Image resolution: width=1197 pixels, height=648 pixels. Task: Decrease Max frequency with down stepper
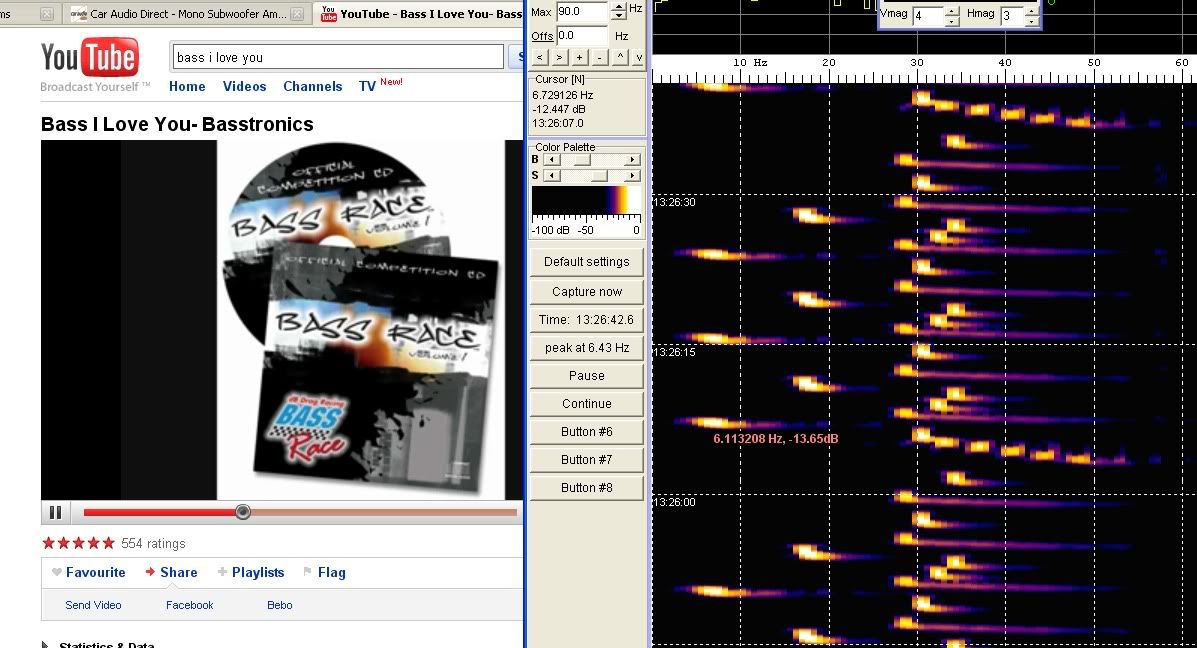point(619,16)
